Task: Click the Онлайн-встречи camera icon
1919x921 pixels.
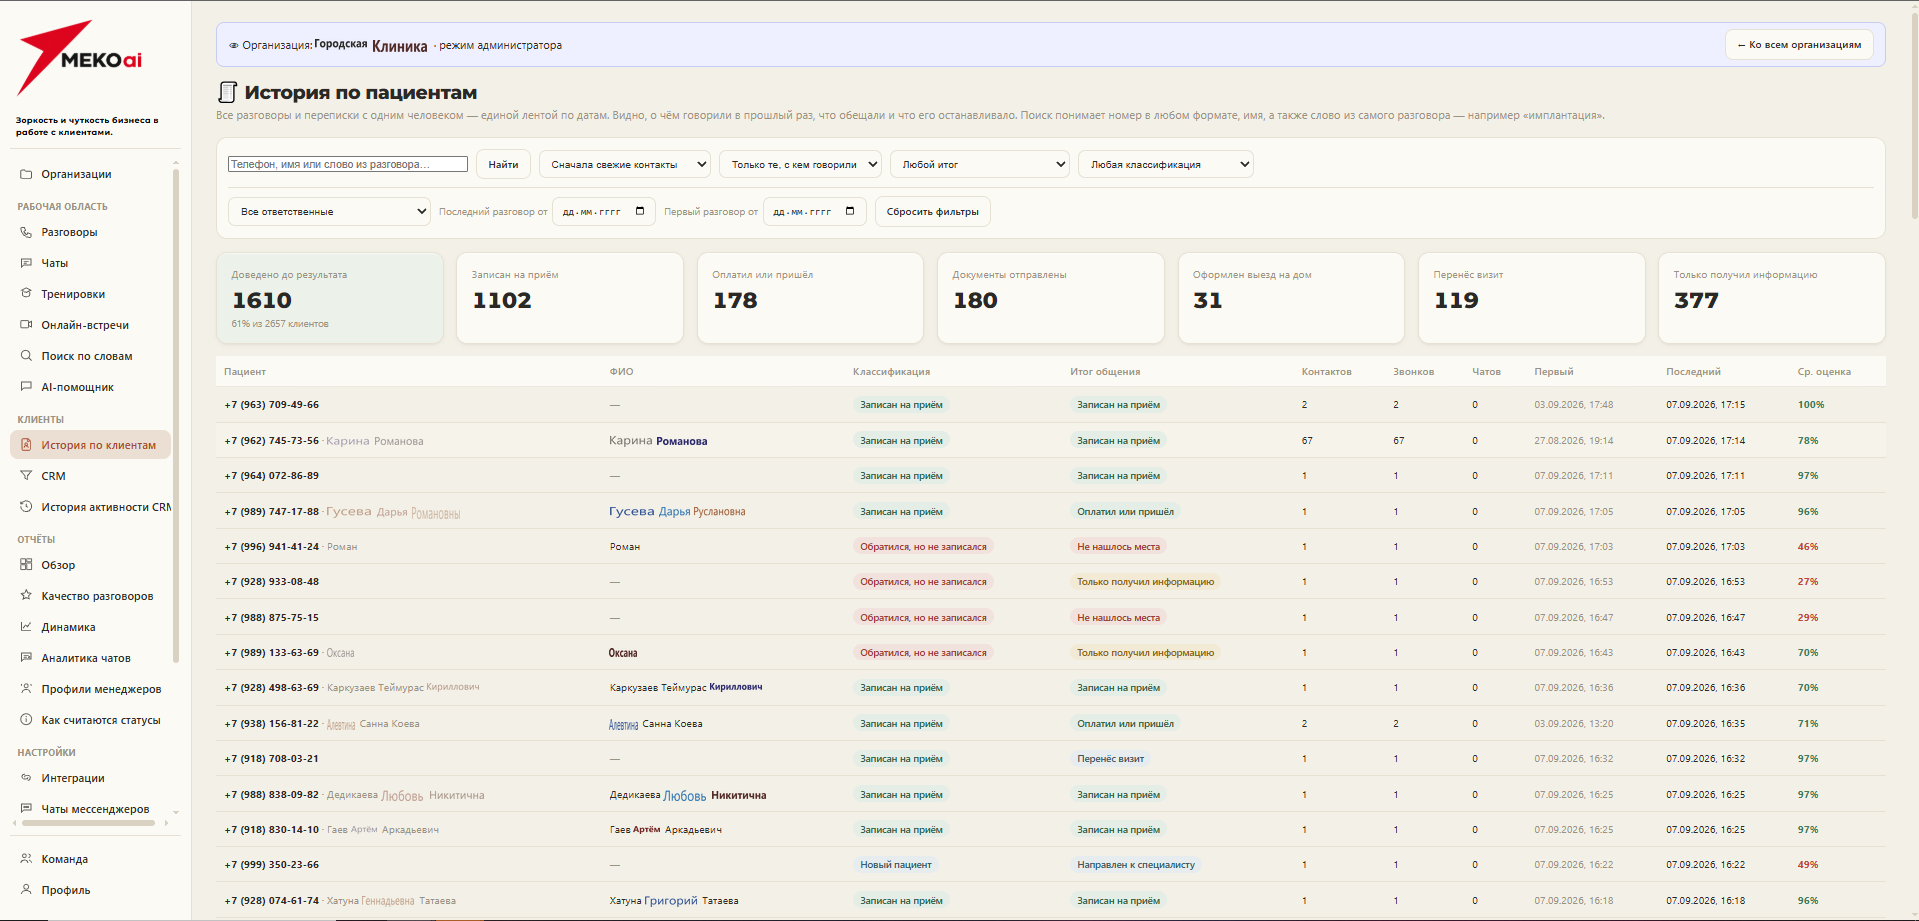Action: coord(26,325)
